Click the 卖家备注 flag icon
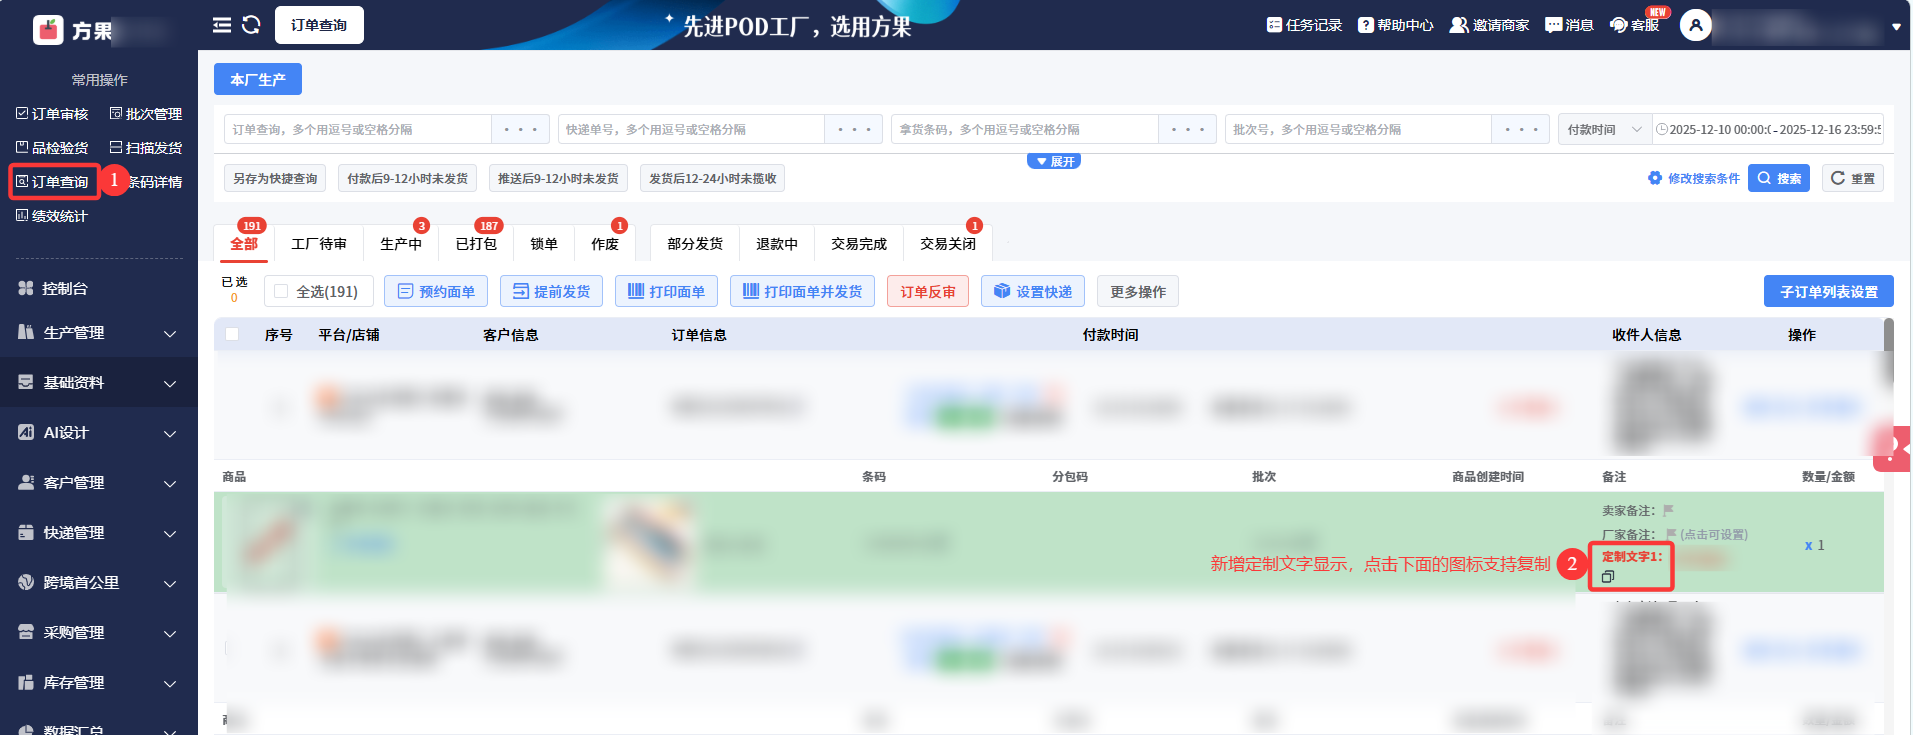The height and width of the screenshot is (735, 1913). point(1668,510)
